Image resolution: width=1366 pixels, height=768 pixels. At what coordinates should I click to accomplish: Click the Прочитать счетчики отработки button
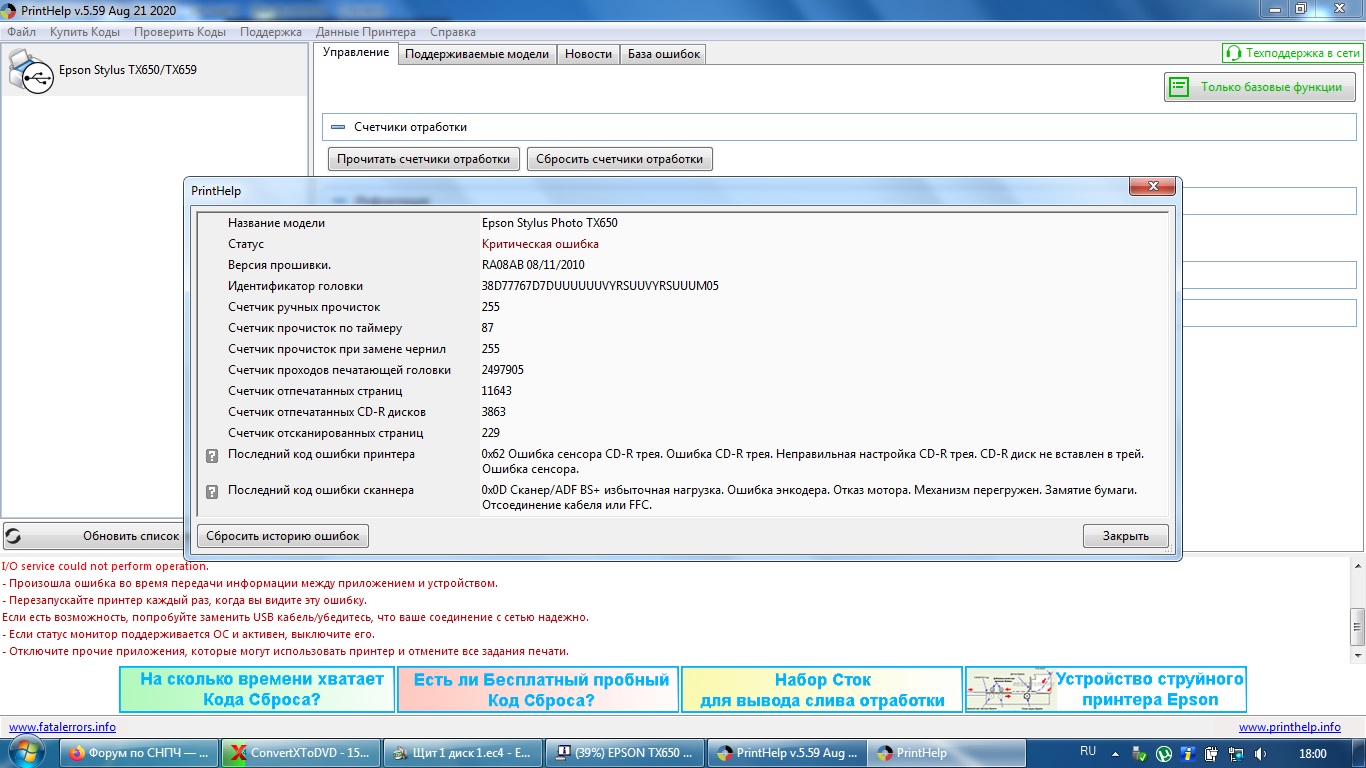point(424,159)
